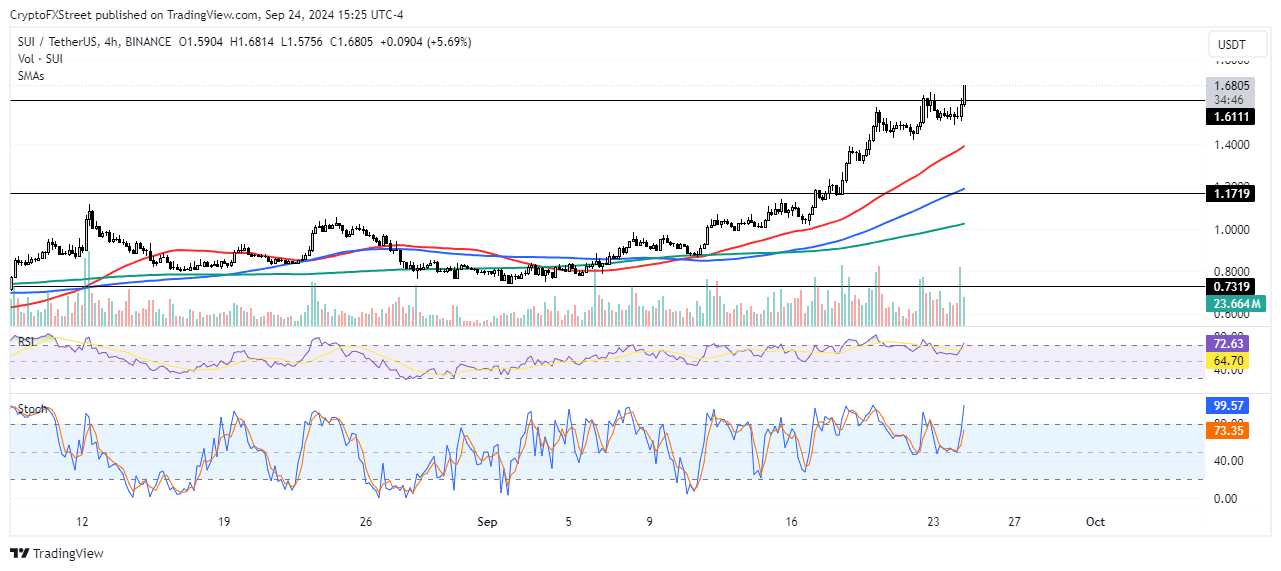1281x571 pixels.
Task: Click the 1.0000 price axis label
Action: point(1231,229)
